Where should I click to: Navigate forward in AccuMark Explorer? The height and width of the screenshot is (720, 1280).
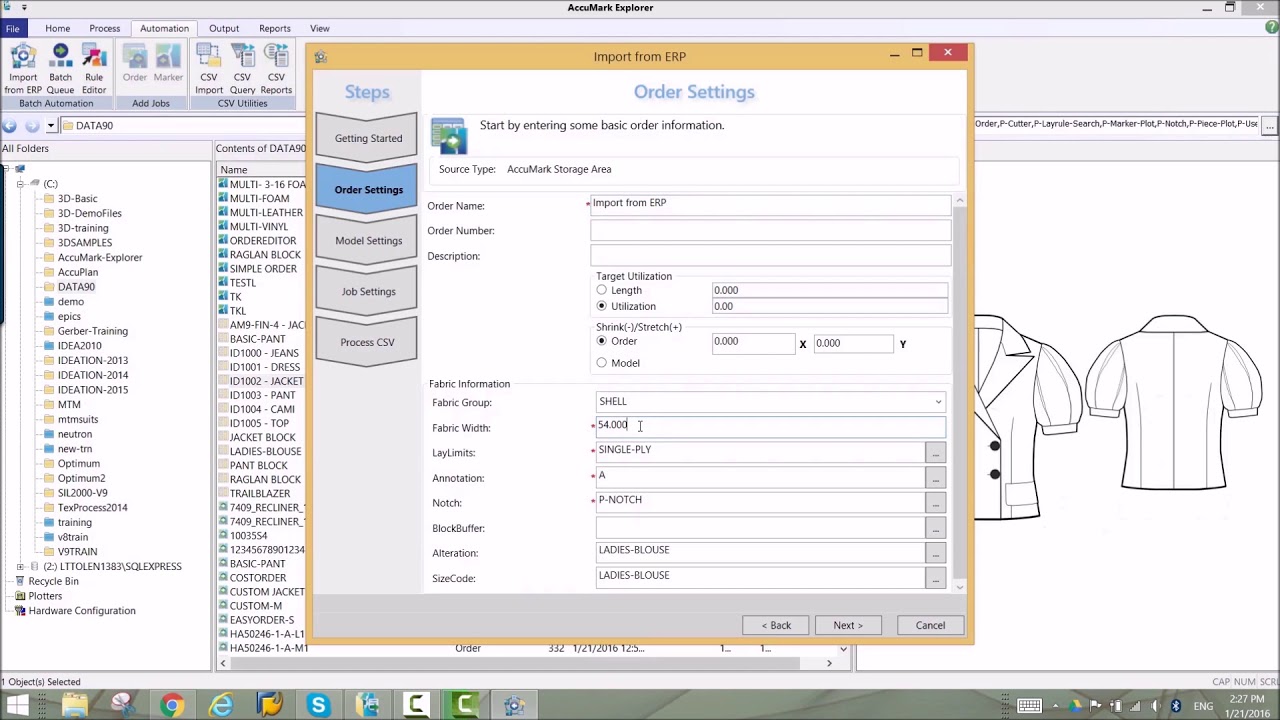click(x=32, y=125)
